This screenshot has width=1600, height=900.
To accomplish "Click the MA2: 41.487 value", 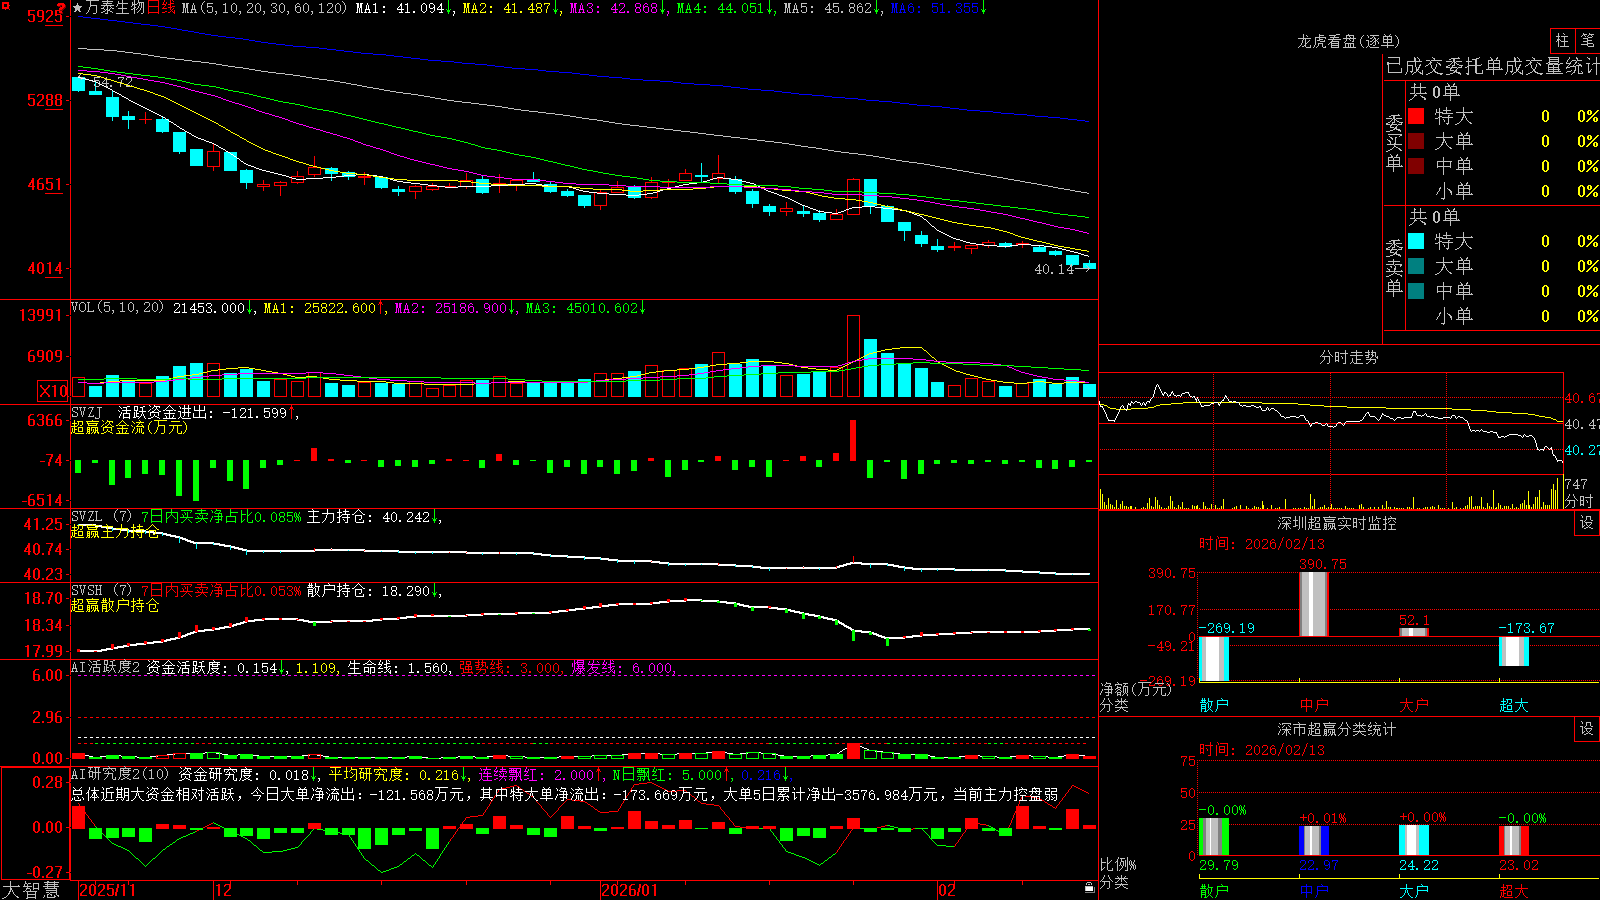I will pyautogui.click(x=511, y=8).
